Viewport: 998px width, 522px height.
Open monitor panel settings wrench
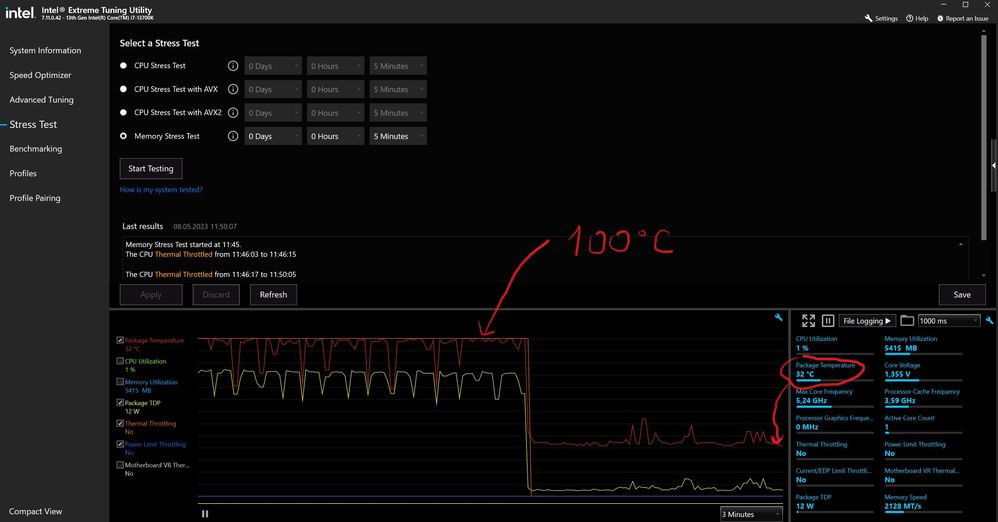pos(989,320)
